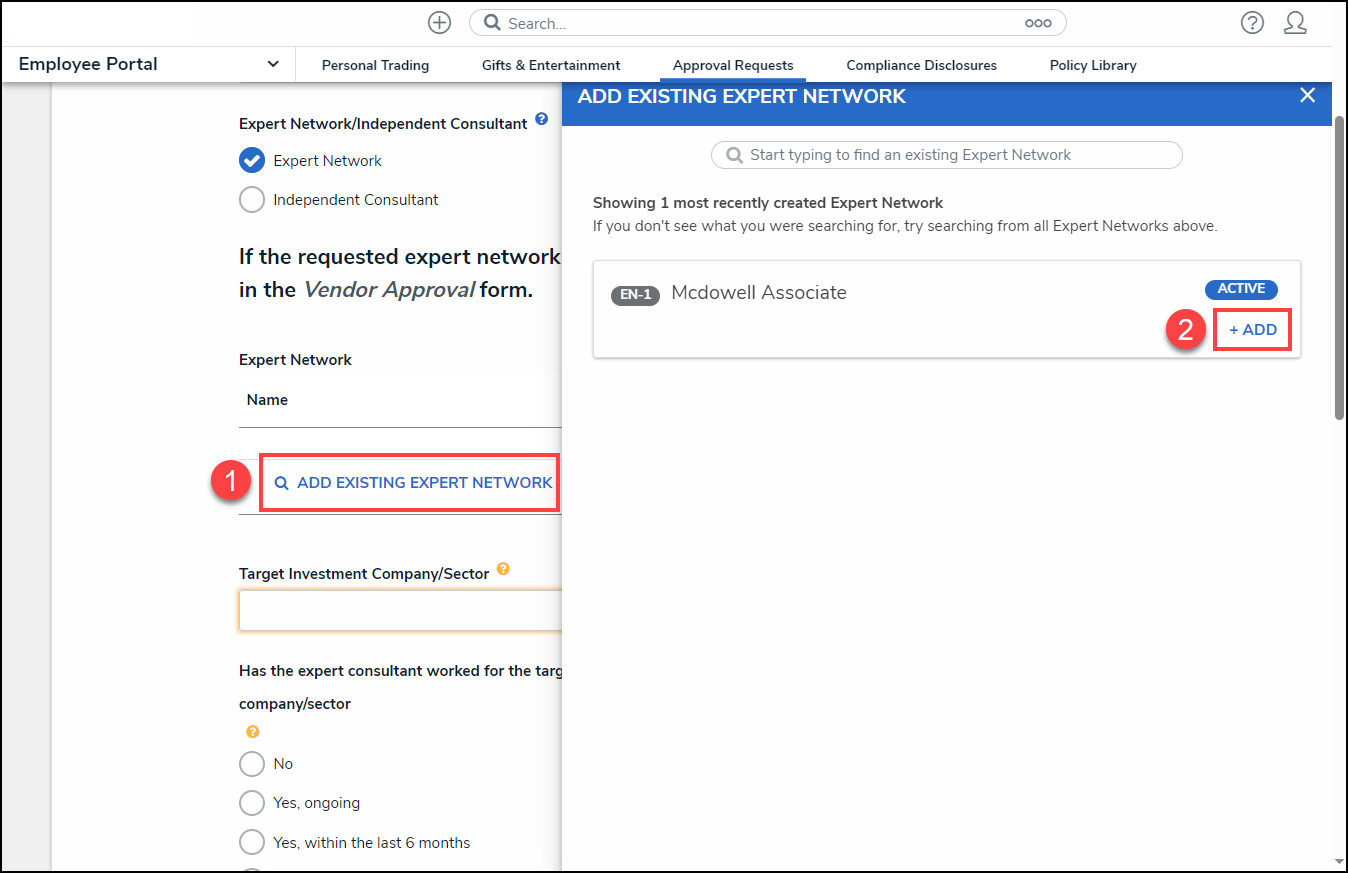Choose the 'No' radio option
Viewport: 1348px width, 873px height.
click(x=252, y=764)
